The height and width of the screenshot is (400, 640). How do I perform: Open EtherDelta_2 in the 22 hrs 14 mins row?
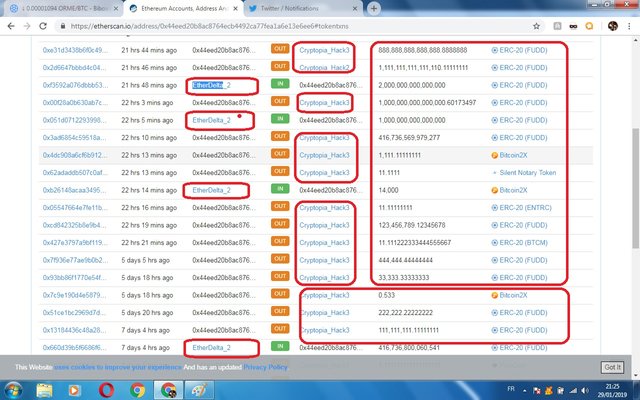point(211,191)
